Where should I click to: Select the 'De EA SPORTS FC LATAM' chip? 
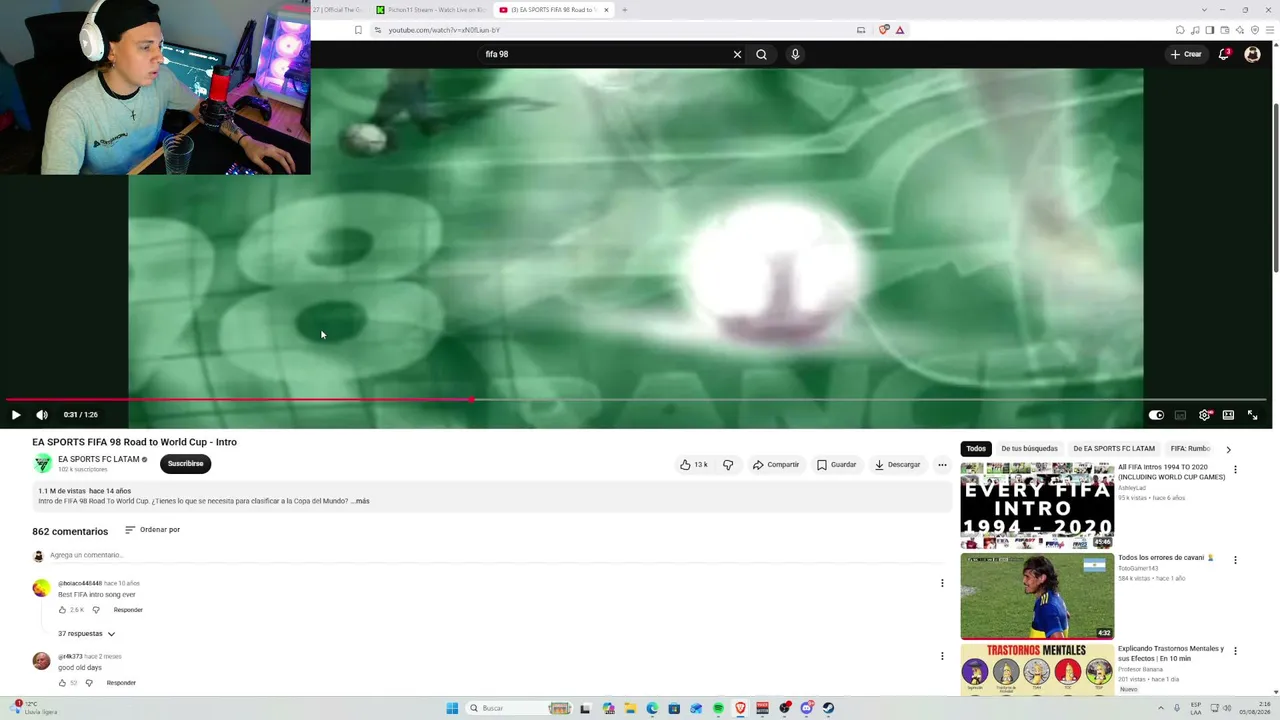(1114, 449)
